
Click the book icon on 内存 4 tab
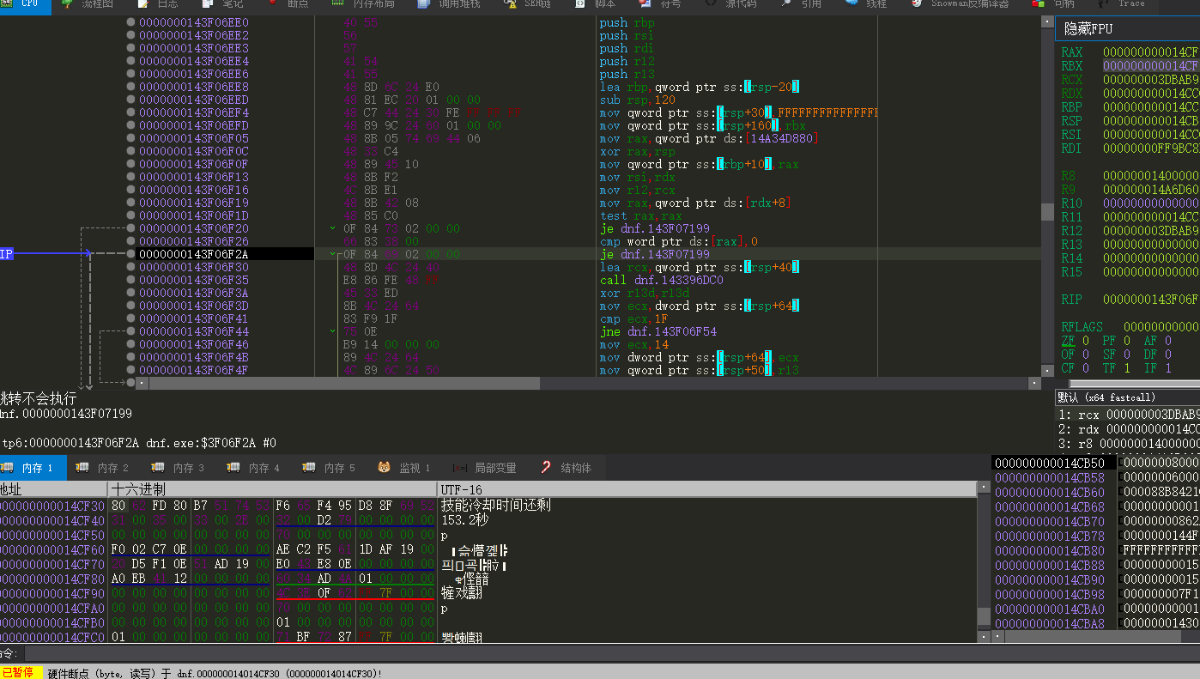(x=233, y=467)
